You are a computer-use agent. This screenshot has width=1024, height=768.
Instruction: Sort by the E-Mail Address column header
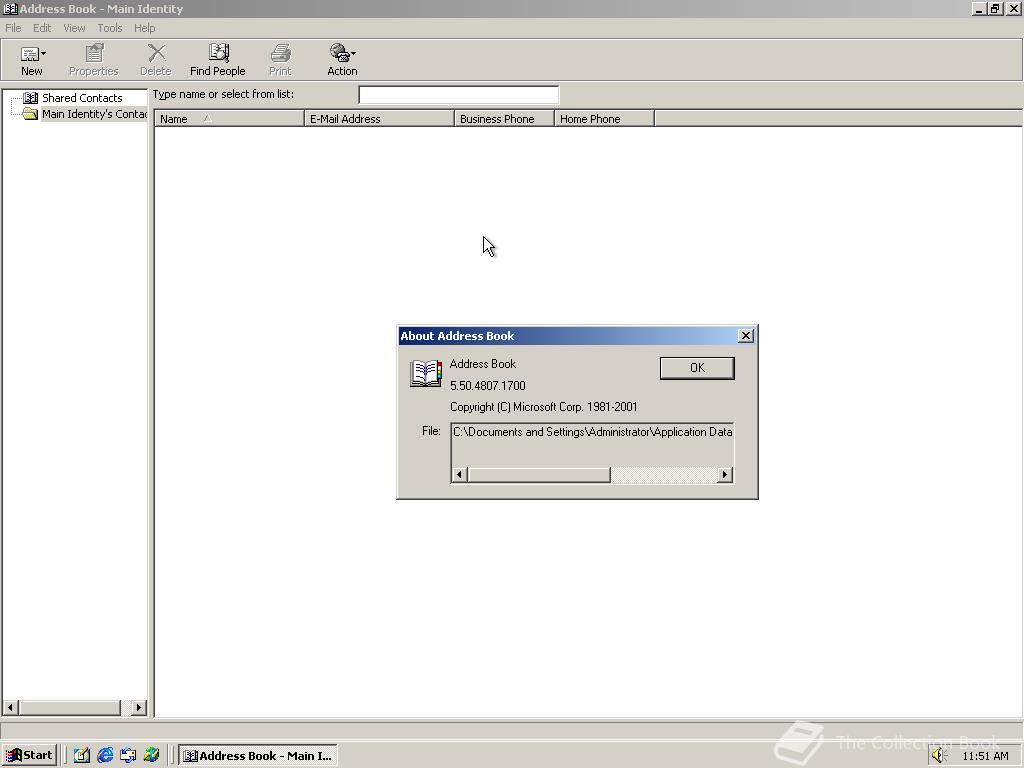coord(379,119)
